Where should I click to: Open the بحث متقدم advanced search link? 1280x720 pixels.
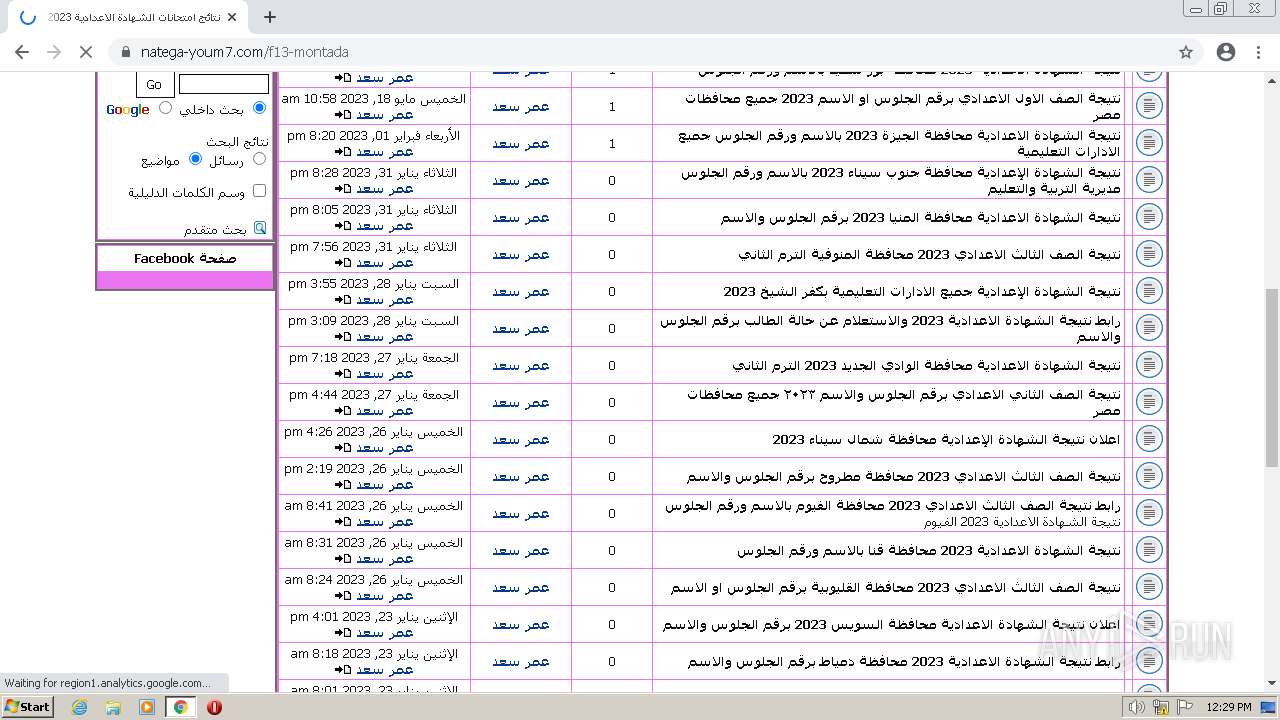click(x=215, y=229)
